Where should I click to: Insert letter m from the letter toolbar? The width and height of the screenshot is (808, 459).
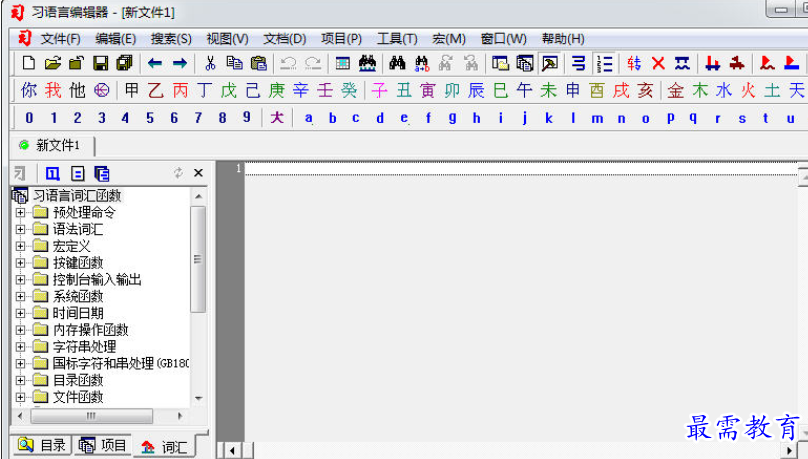(x=597, y=118)
